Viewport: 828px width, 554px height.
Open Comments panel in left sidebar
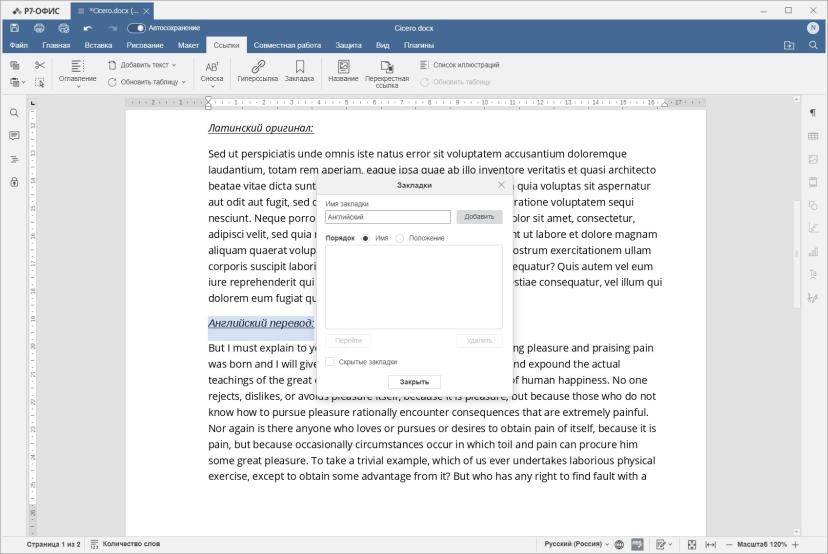[14, 136]
